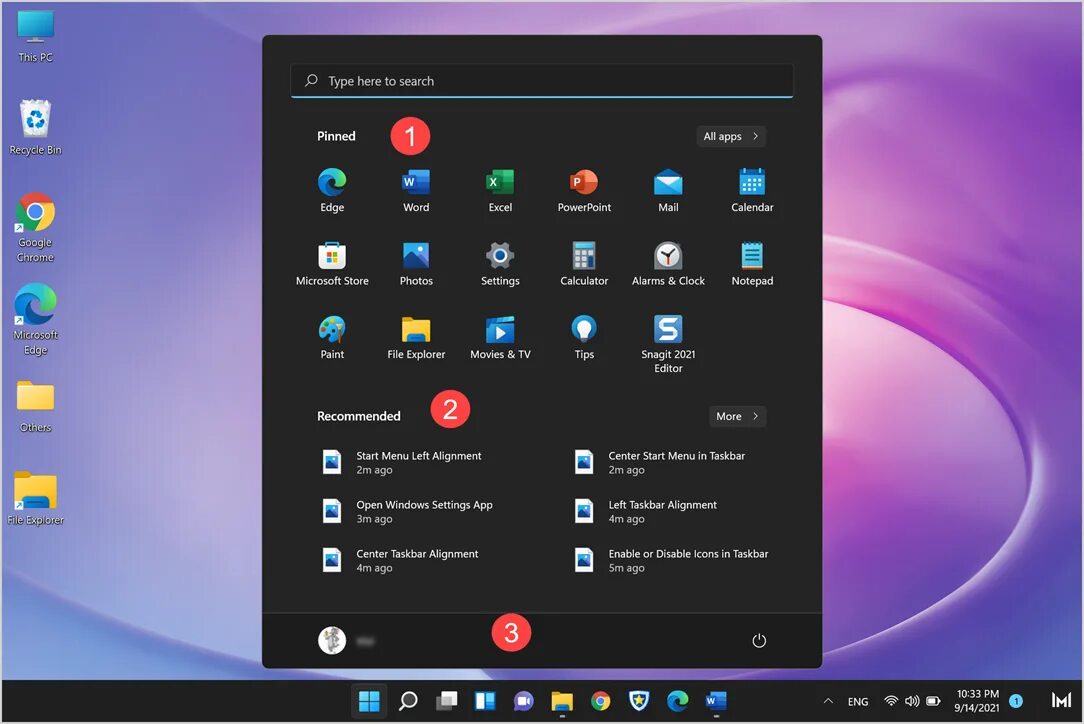Open Microsoft Edge from the taskbar
1084x724 pixels.
click(678, 701)
